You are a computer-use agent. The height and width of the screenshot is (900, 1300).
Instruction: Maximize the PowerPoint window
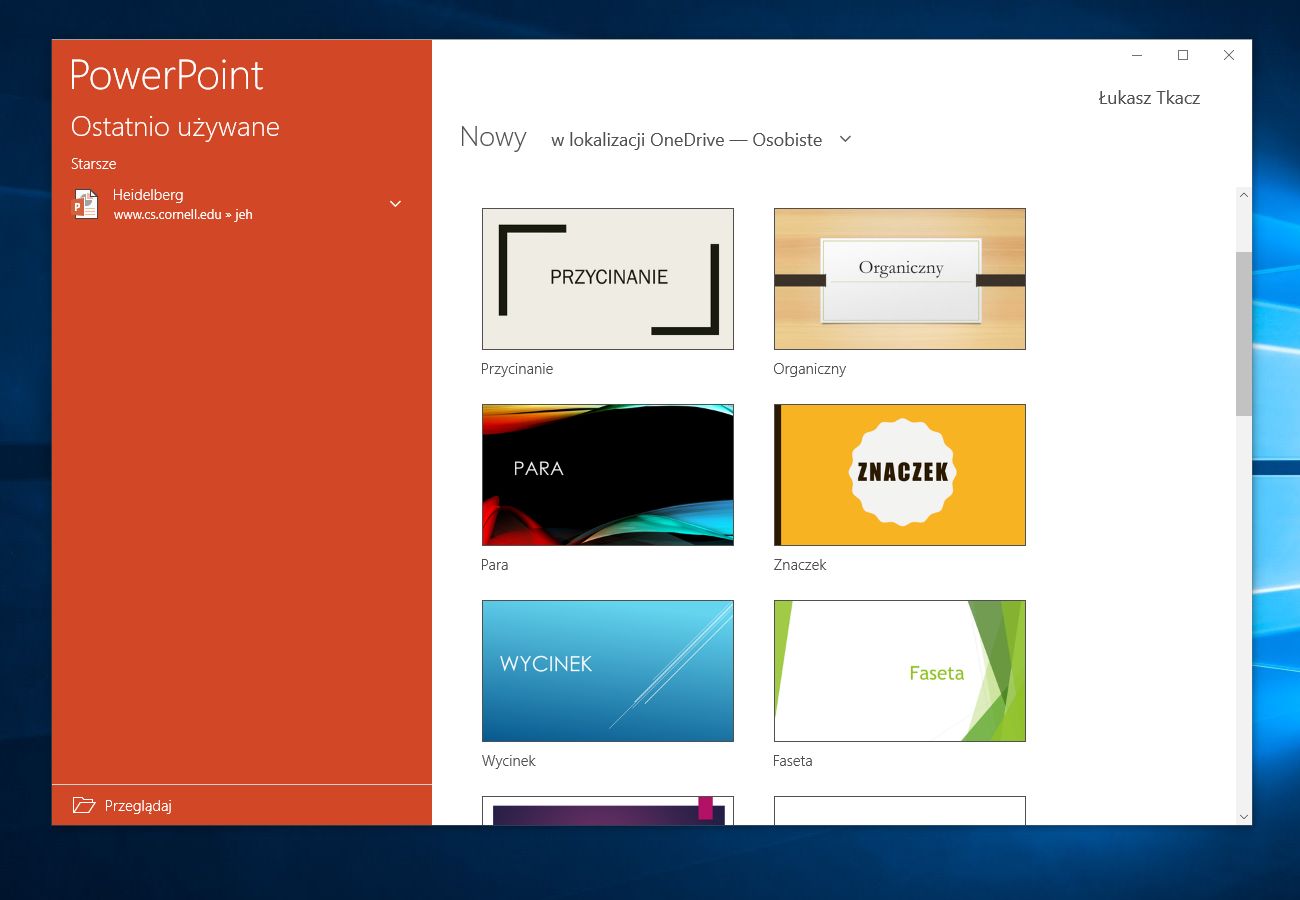pos(1182,55)
